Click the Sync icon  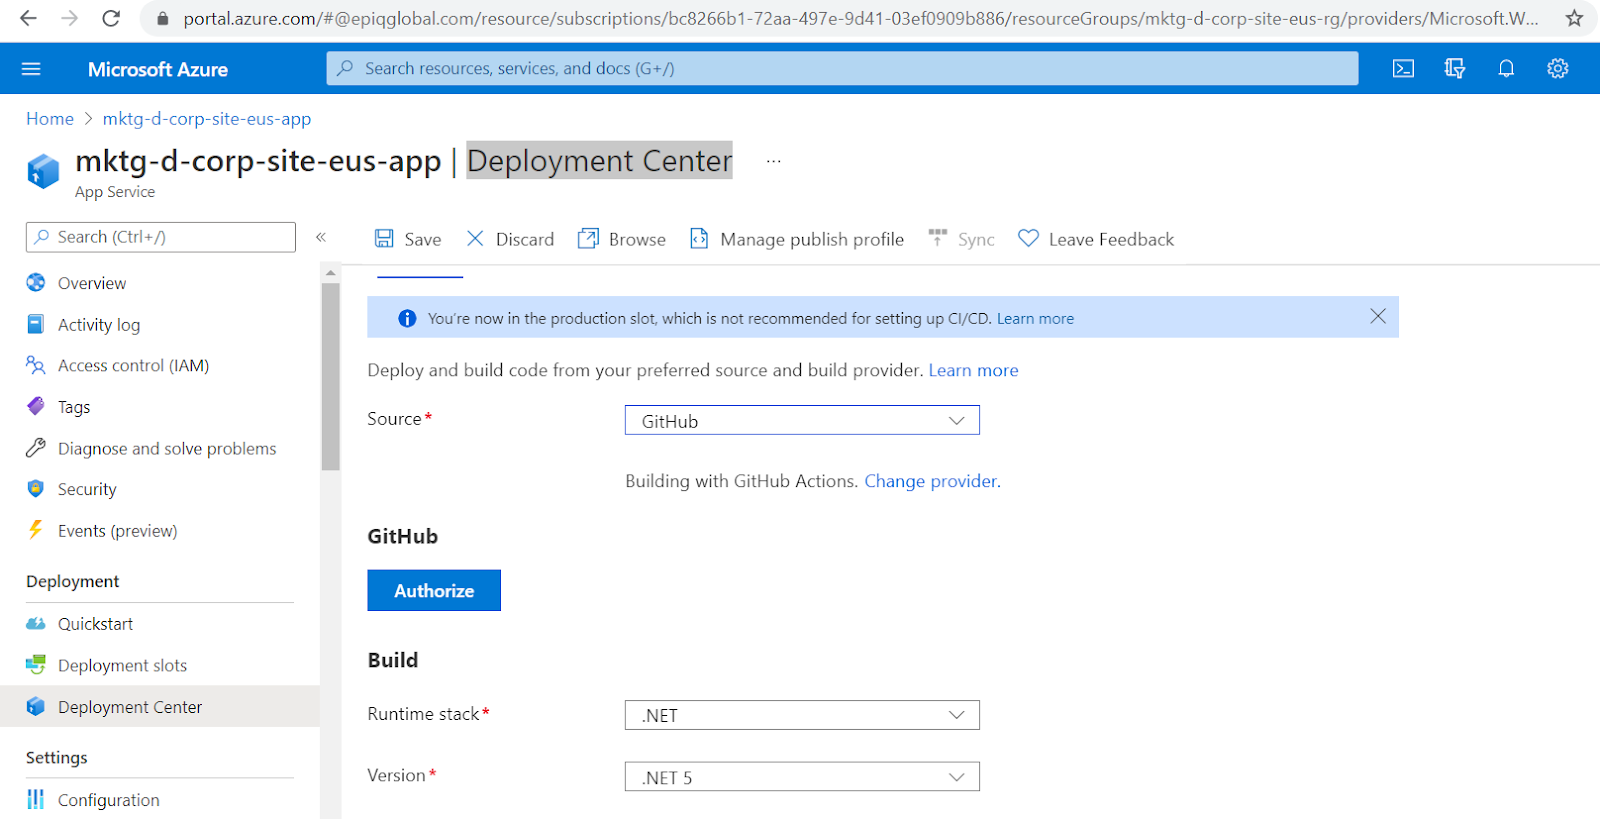937,238
